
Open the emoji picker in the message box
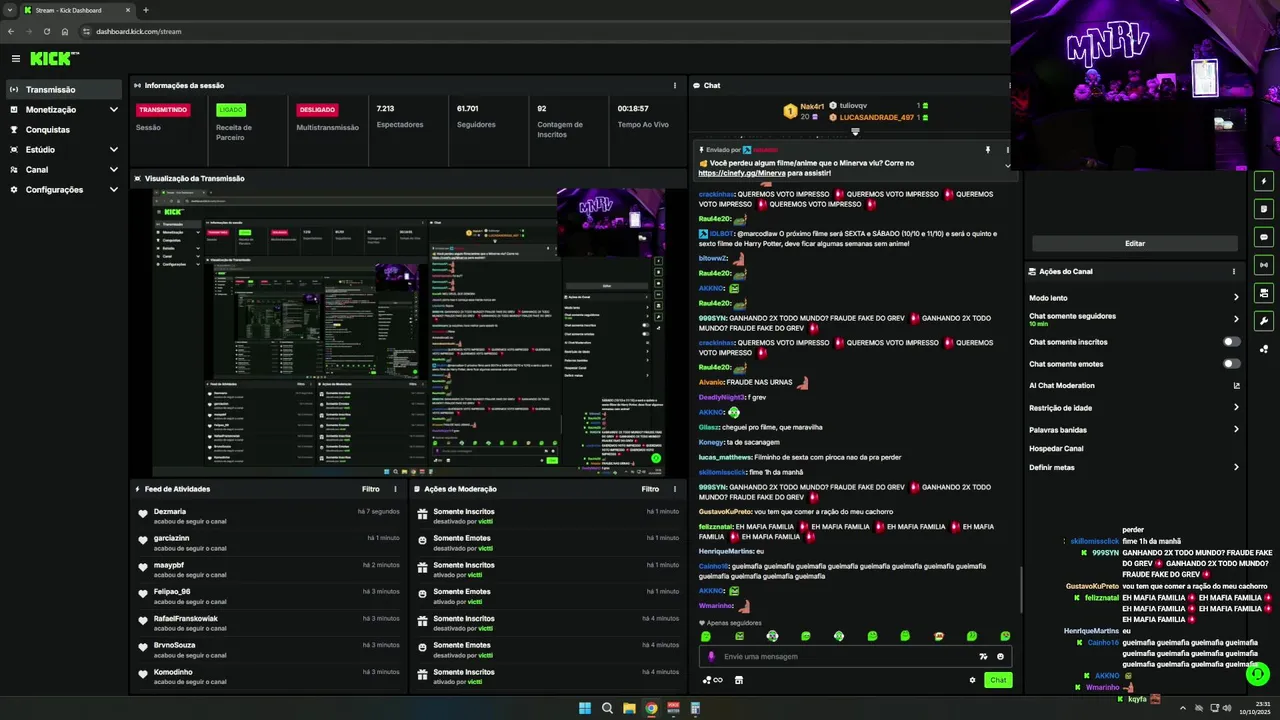tap(1000, 657)
